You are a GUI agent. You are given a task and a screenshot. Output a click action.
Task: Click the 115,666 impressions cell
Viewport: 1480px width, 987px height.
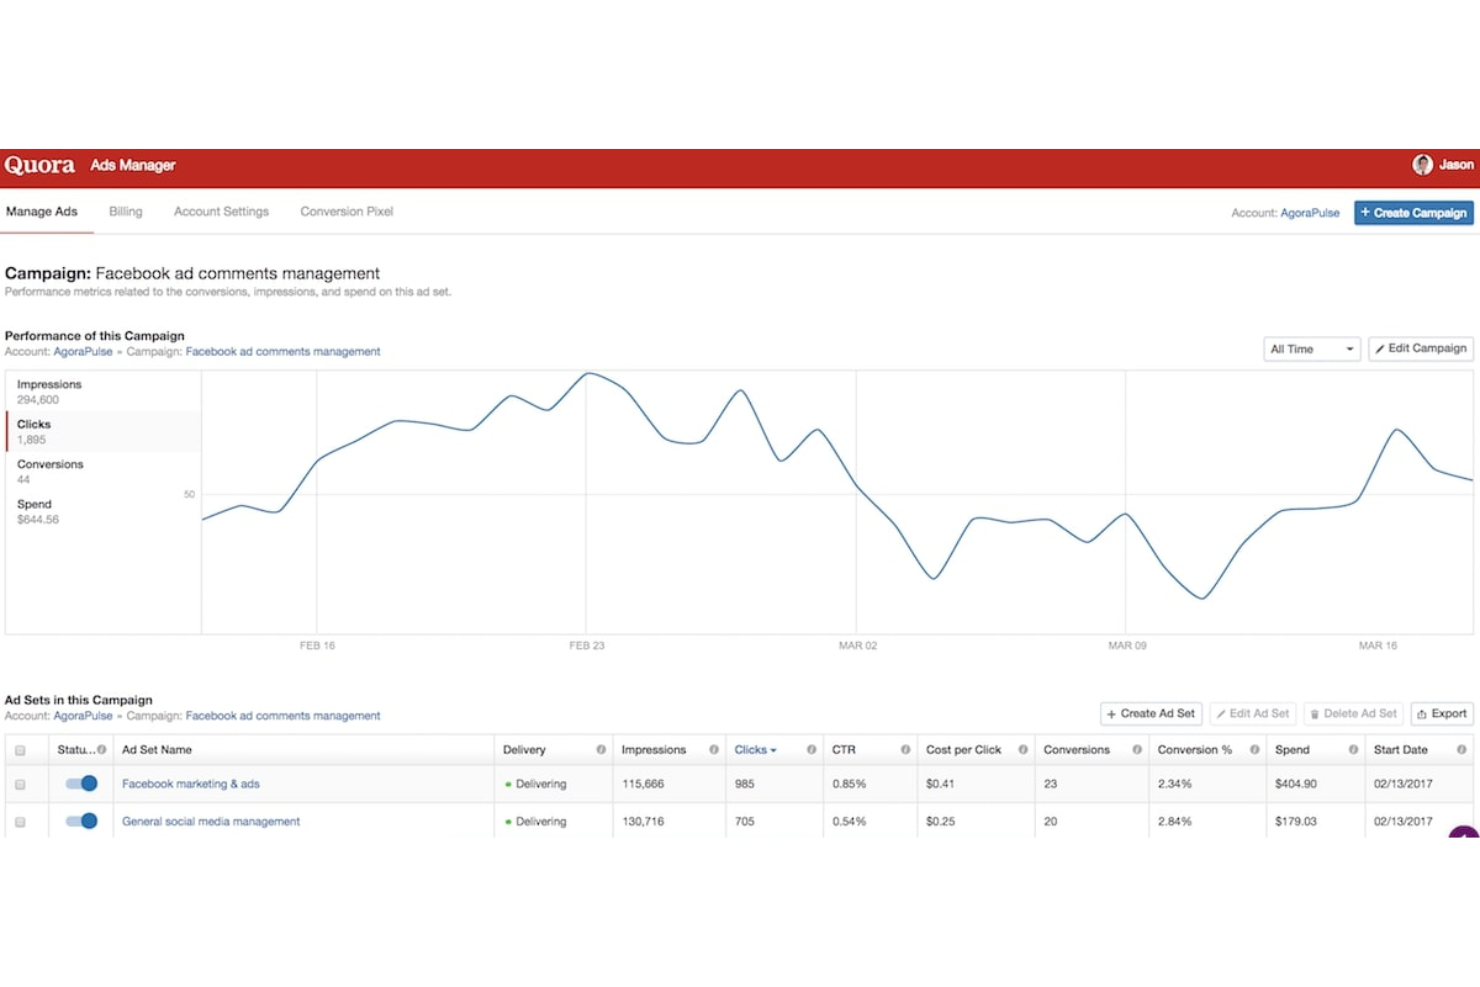[x=643, y=784]
